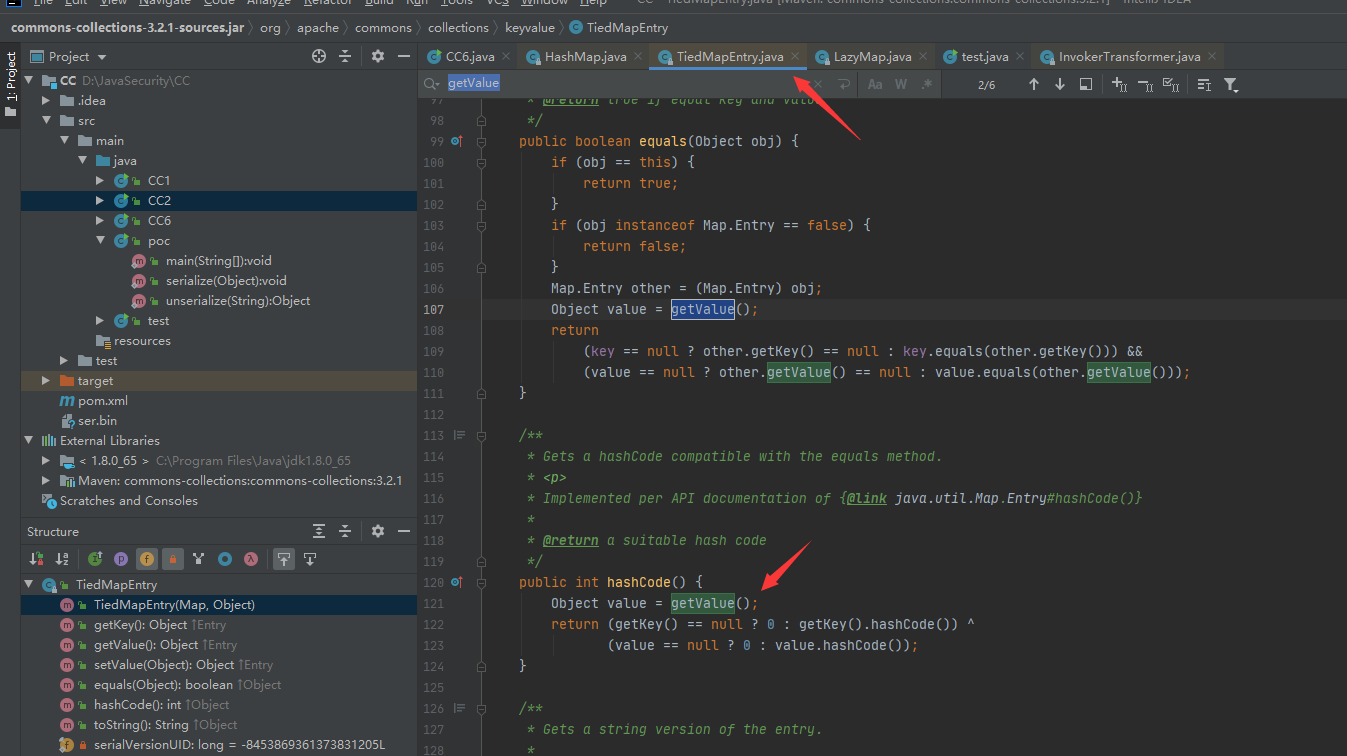
Task: Add selection for next occurrence
Action: (1120, 84)
